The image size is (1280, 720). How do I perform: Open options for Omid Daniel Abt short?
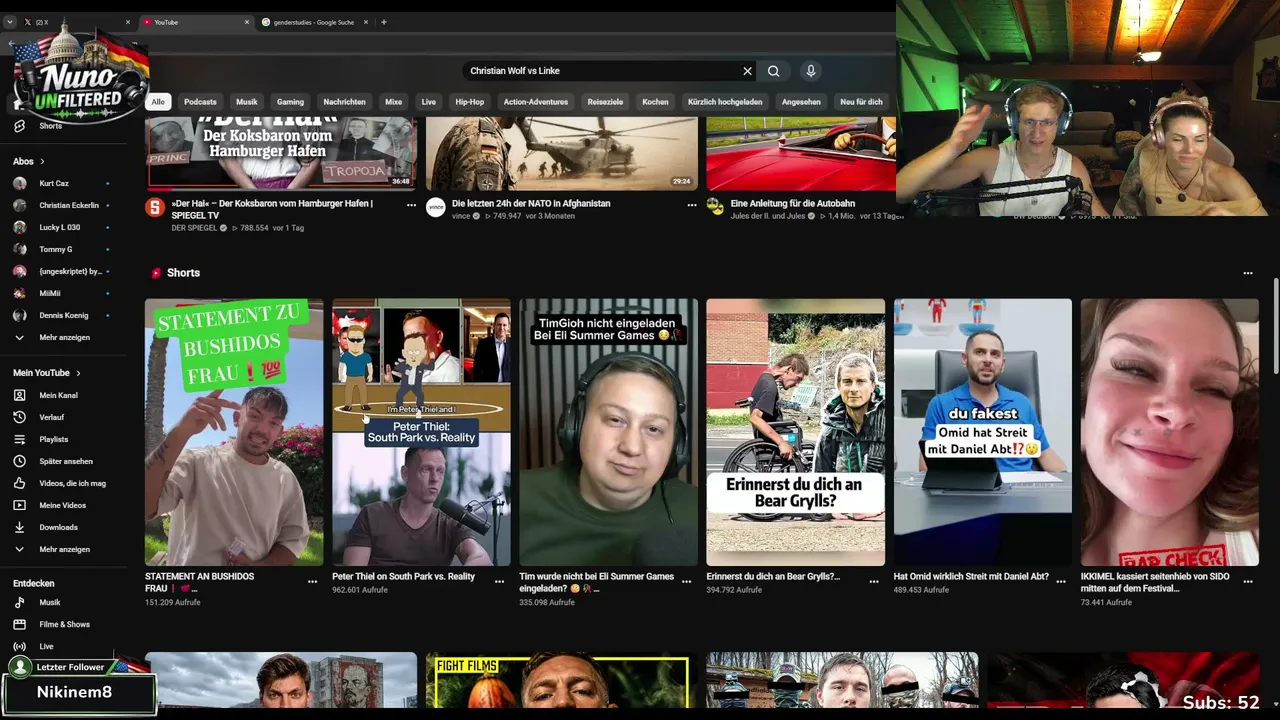[1061, 581]
